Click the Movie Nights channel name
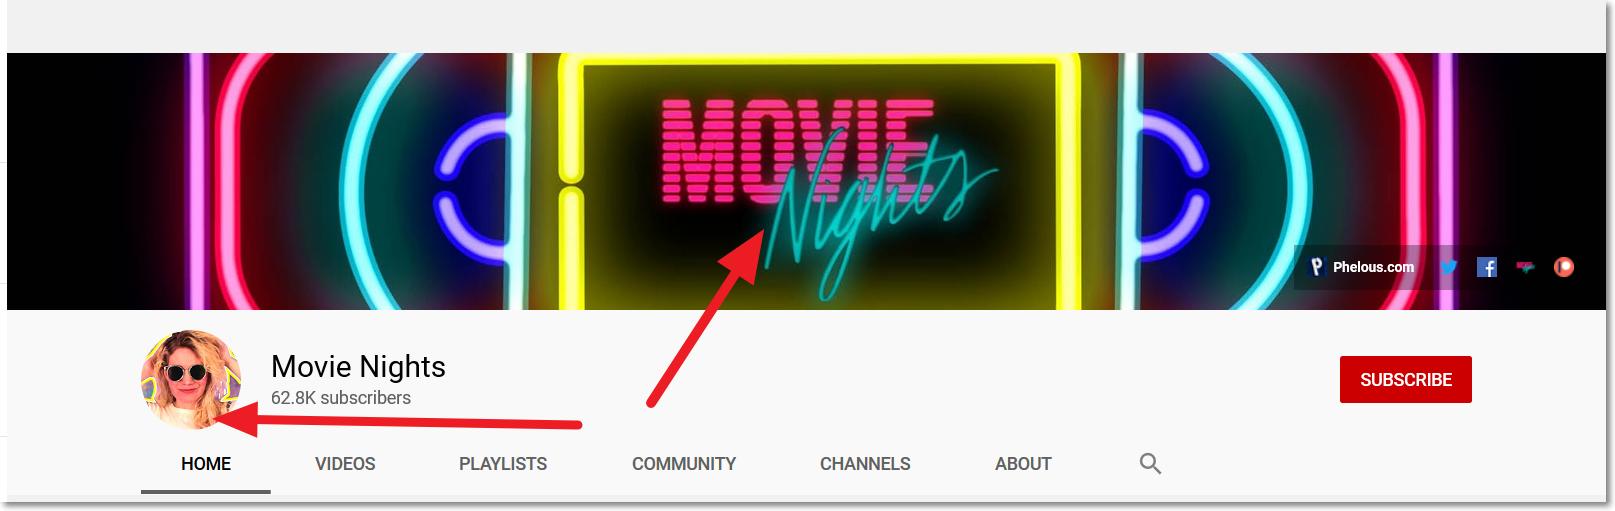The width and height of the screenshot is (1615, 511). coord(358,367)
